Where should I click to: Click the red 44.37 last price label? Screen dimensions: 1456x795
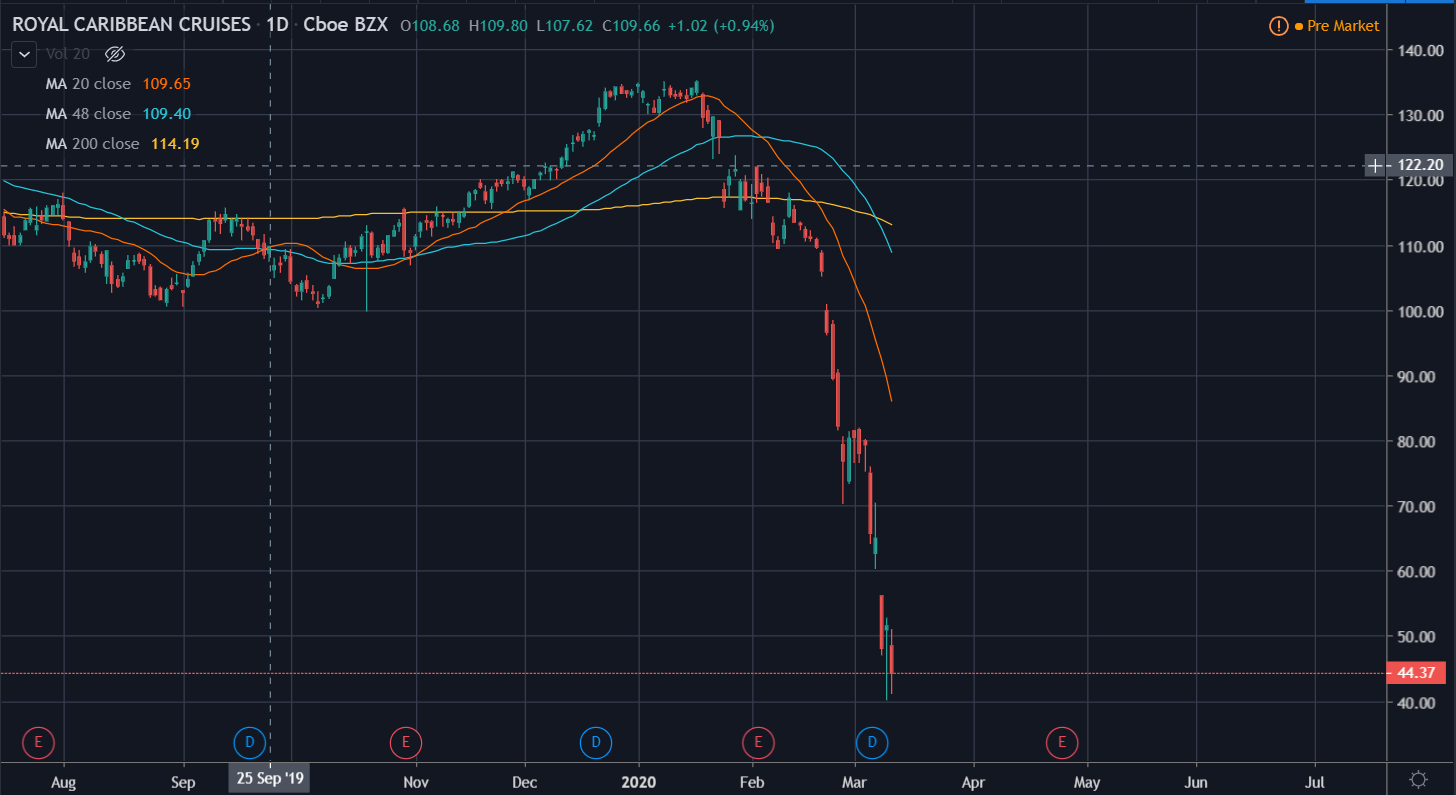pos(1416,673)
